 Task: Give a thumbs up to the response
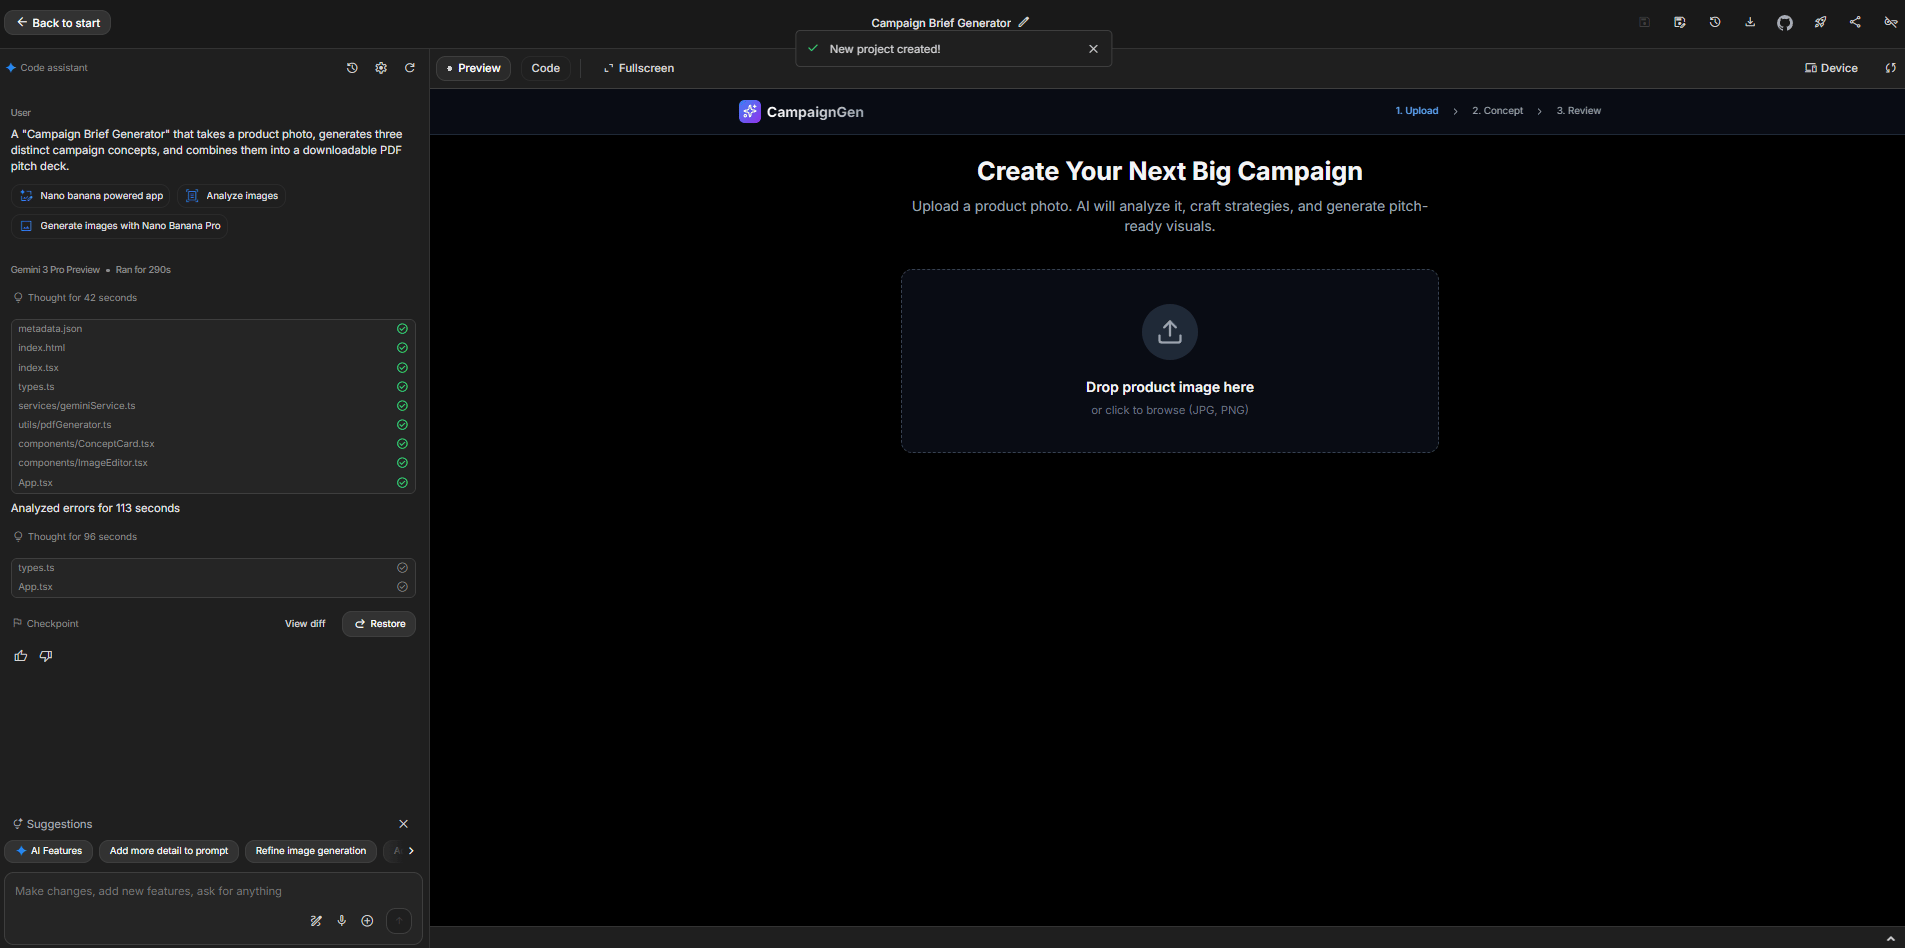point(20,655)
